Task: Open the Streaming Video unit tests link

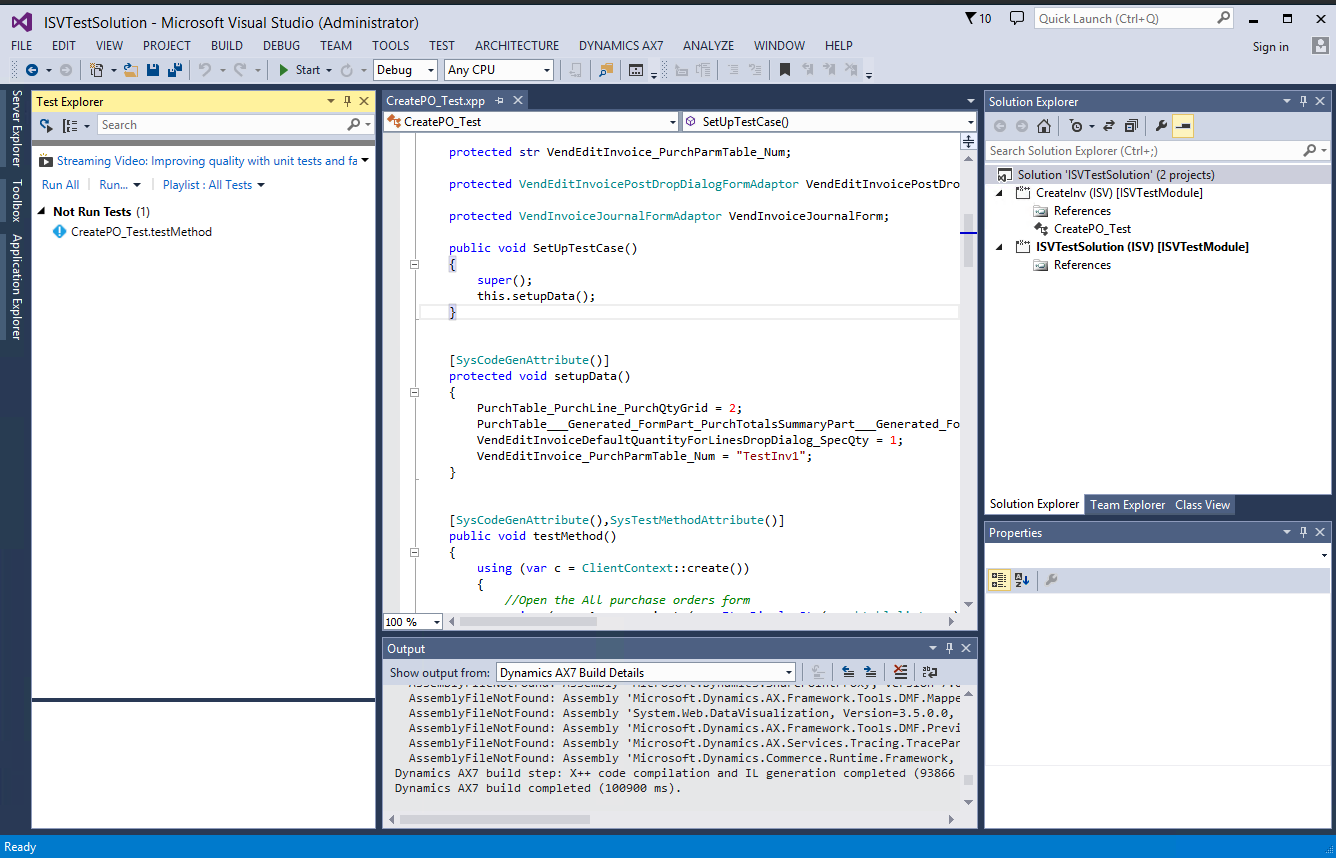Action: click(207, 161)
